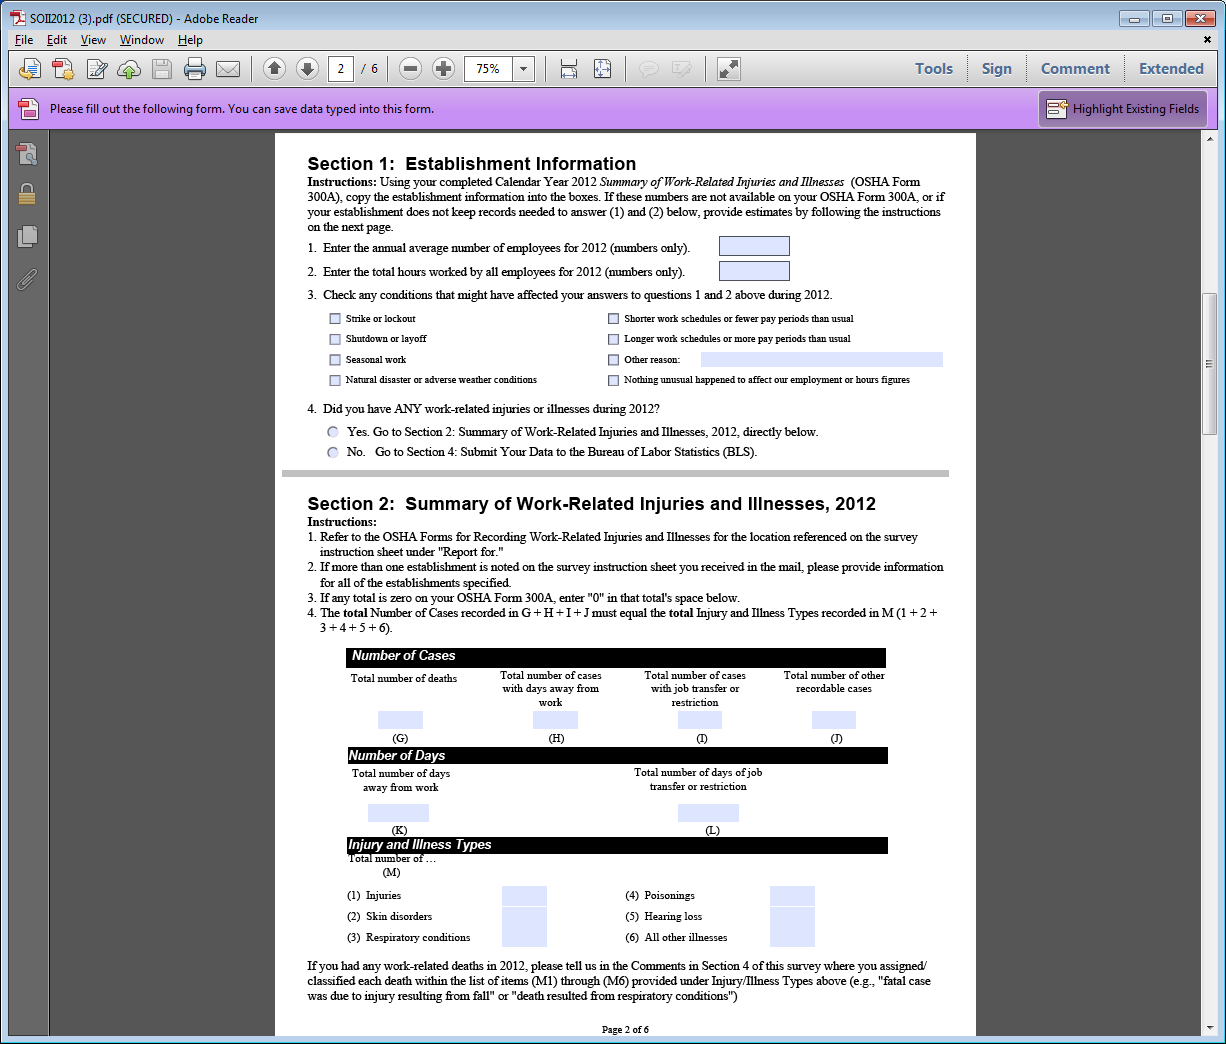
Task: Select 'Yes. Go to Section 2' radio button
Action: click(x=333, y=432)
